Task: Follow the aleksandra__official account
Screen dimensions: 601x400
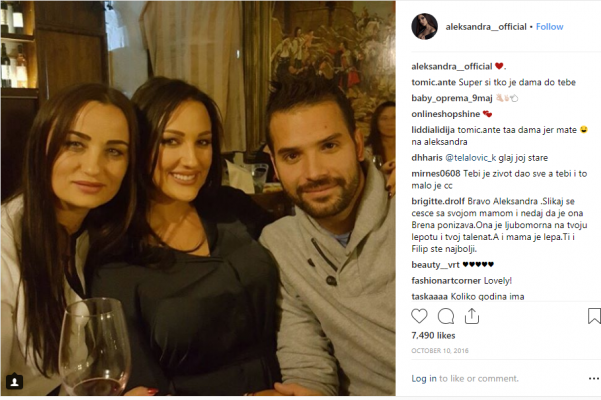Action: 549,27
